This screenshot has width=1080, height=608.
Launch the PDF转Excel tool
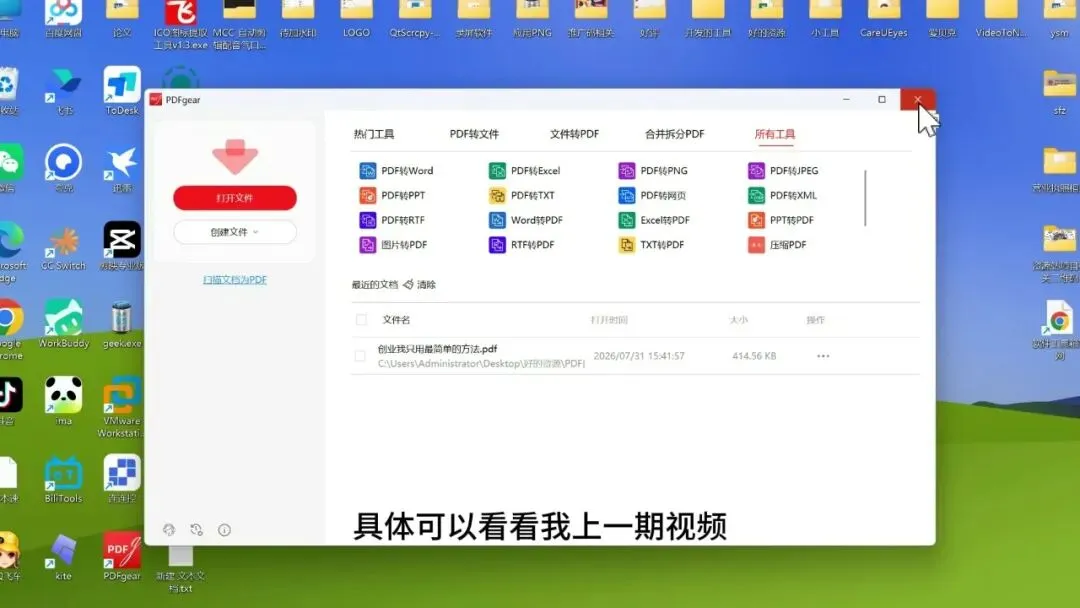525,171
